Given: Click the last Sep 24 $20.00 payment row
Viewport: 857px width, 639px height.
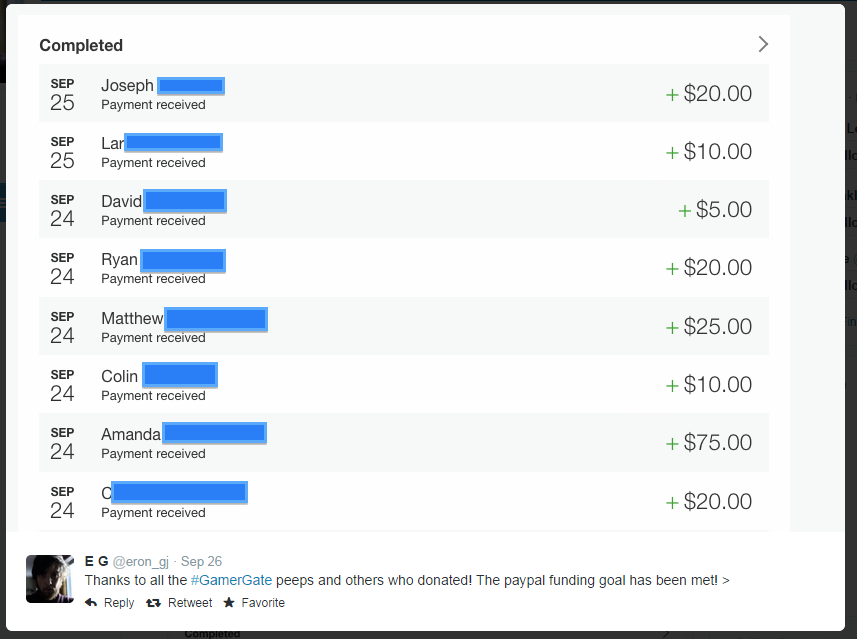Looking at the screenshot, I should pyautogui.click(x=404, y=501).
